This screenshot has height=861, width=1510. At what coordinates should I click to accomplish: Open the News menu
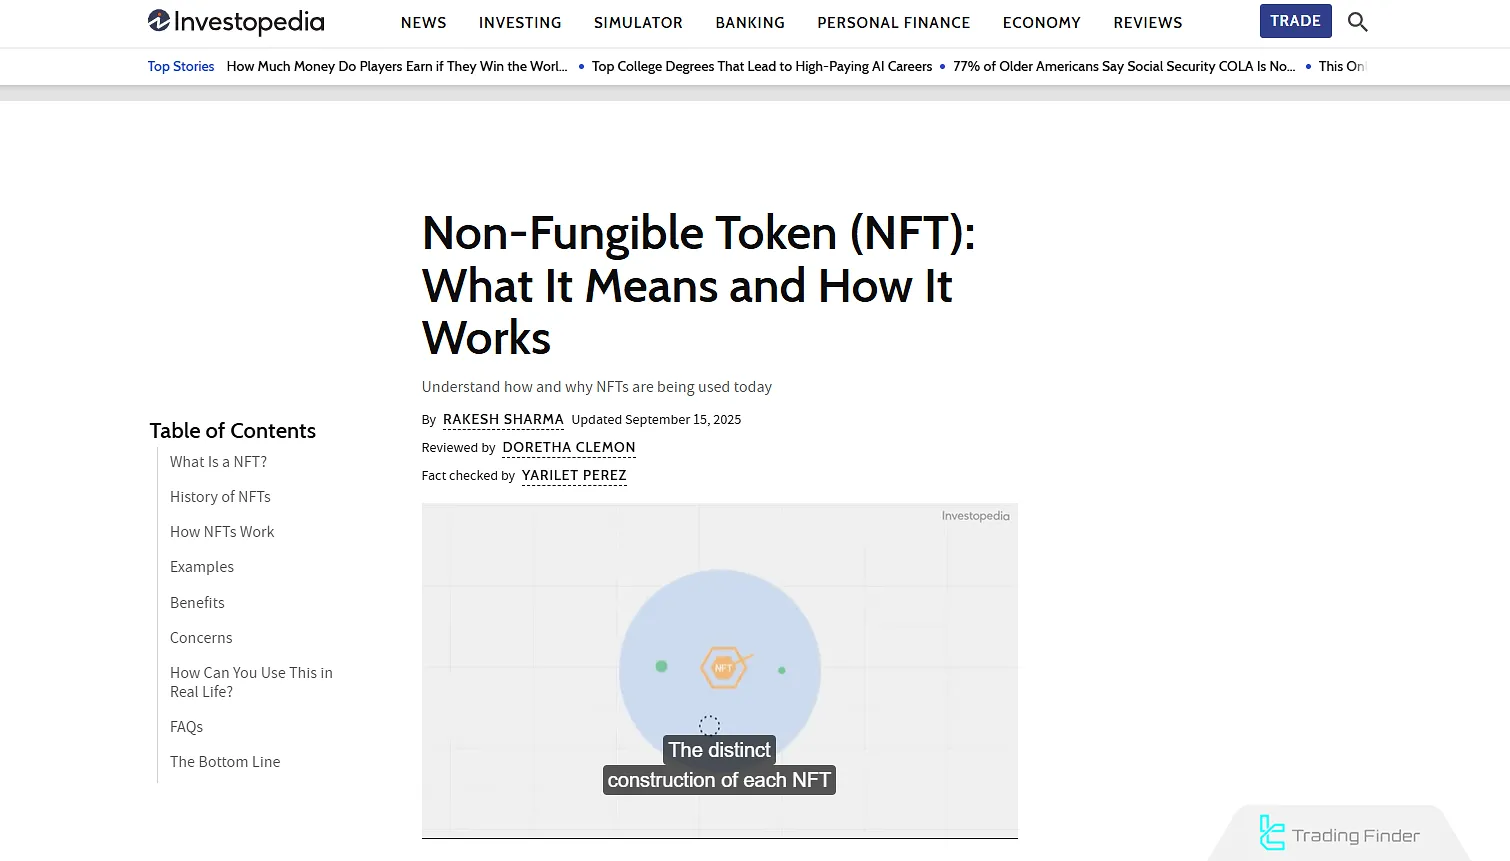tap(423, 22)
